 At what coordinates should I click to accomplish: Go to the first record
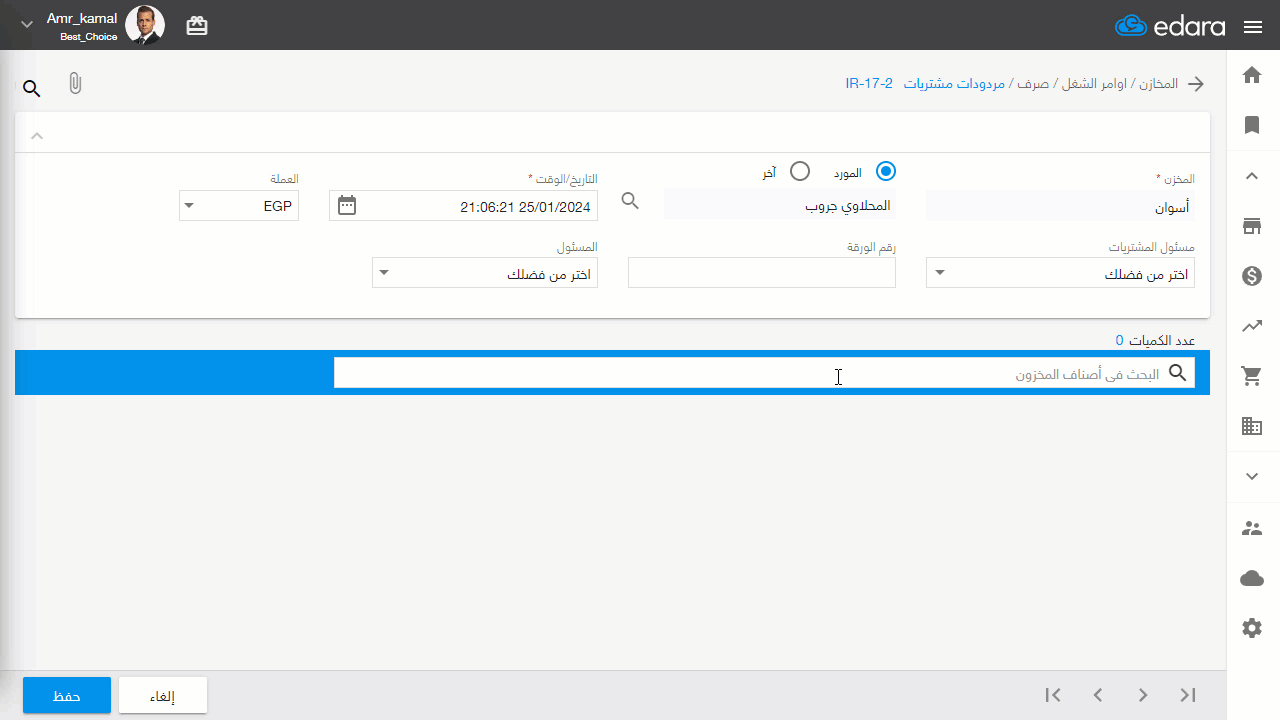click(x=1053, y=695)
